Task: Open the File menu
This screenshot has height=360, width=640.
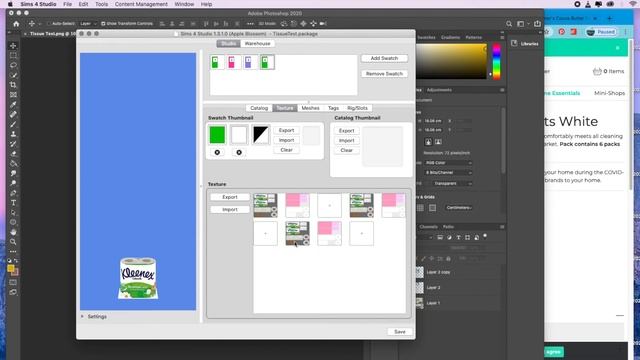Action: coord(67,4)
